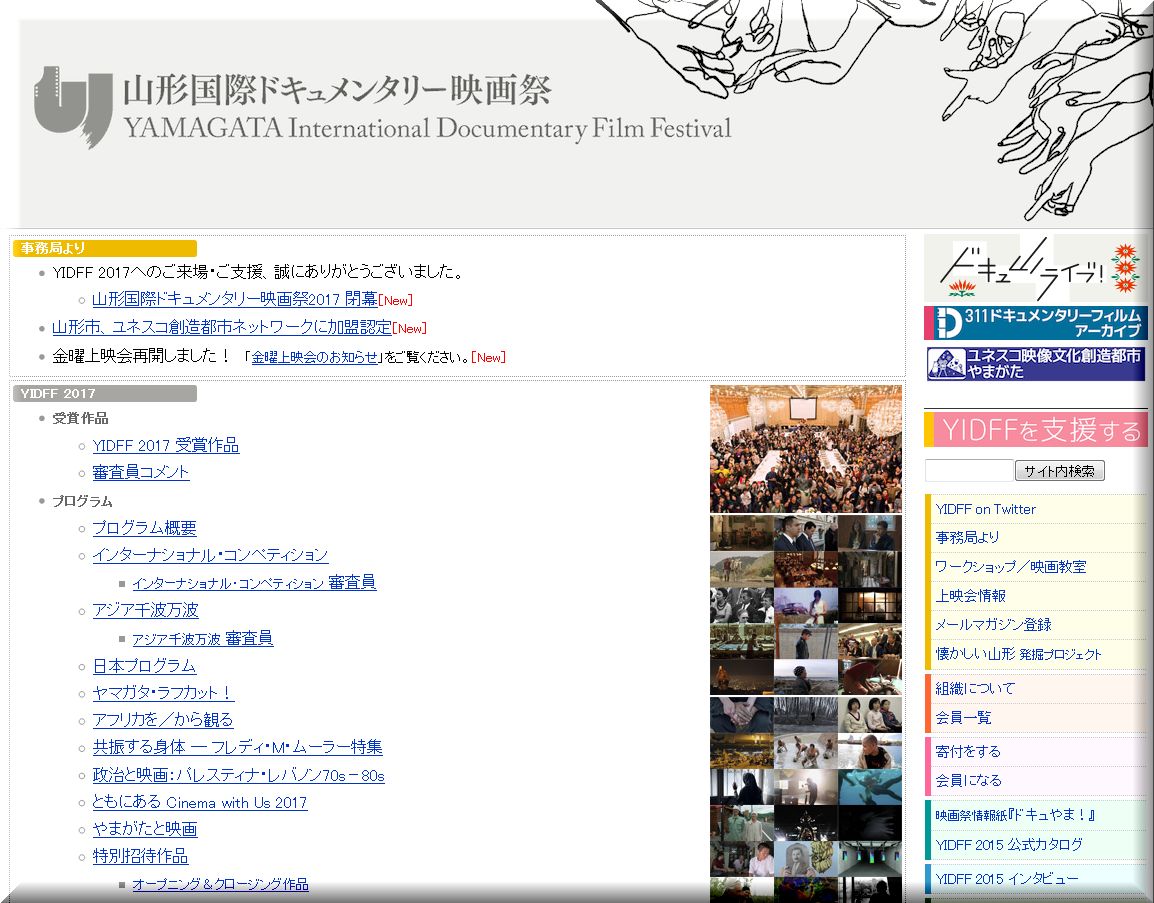Click the crowded banquet hall photo
Viewport: 1154px width, 903px height.
point(806,448)
